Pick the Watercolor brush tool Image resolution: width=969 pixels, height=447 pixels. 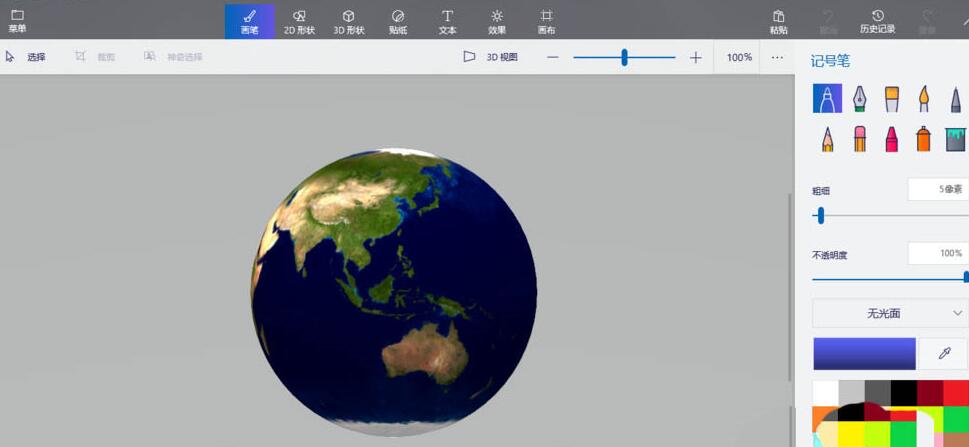pos(923,98)
